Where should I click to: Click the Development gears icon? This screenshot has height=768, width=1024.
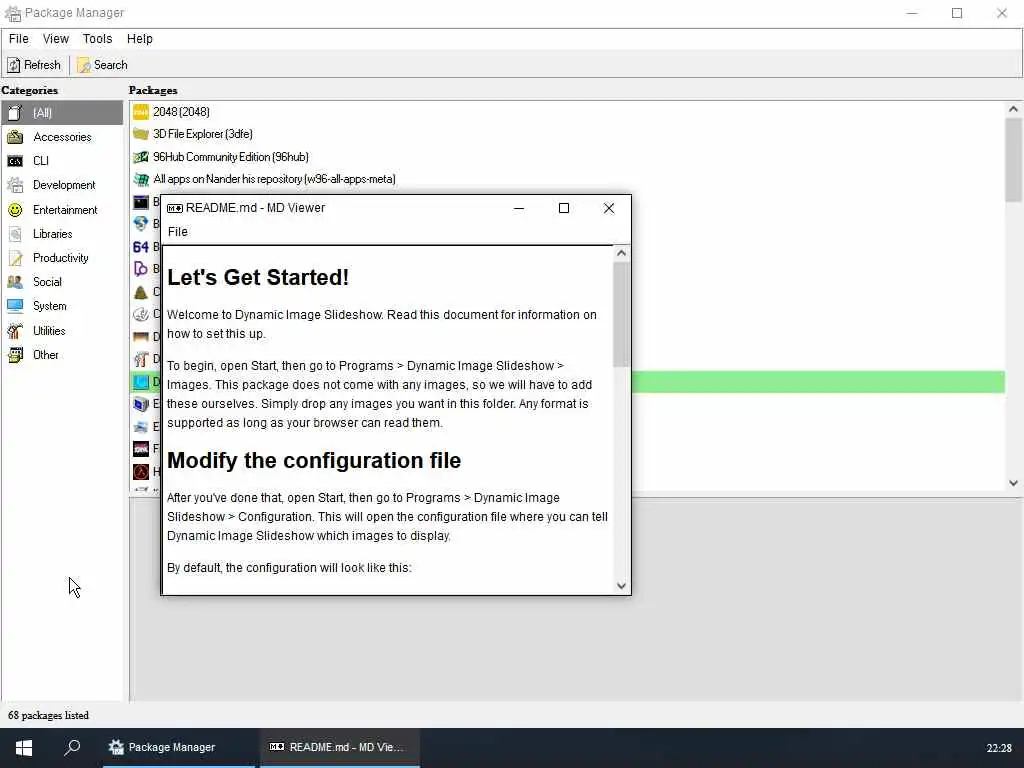coord(15,185)
